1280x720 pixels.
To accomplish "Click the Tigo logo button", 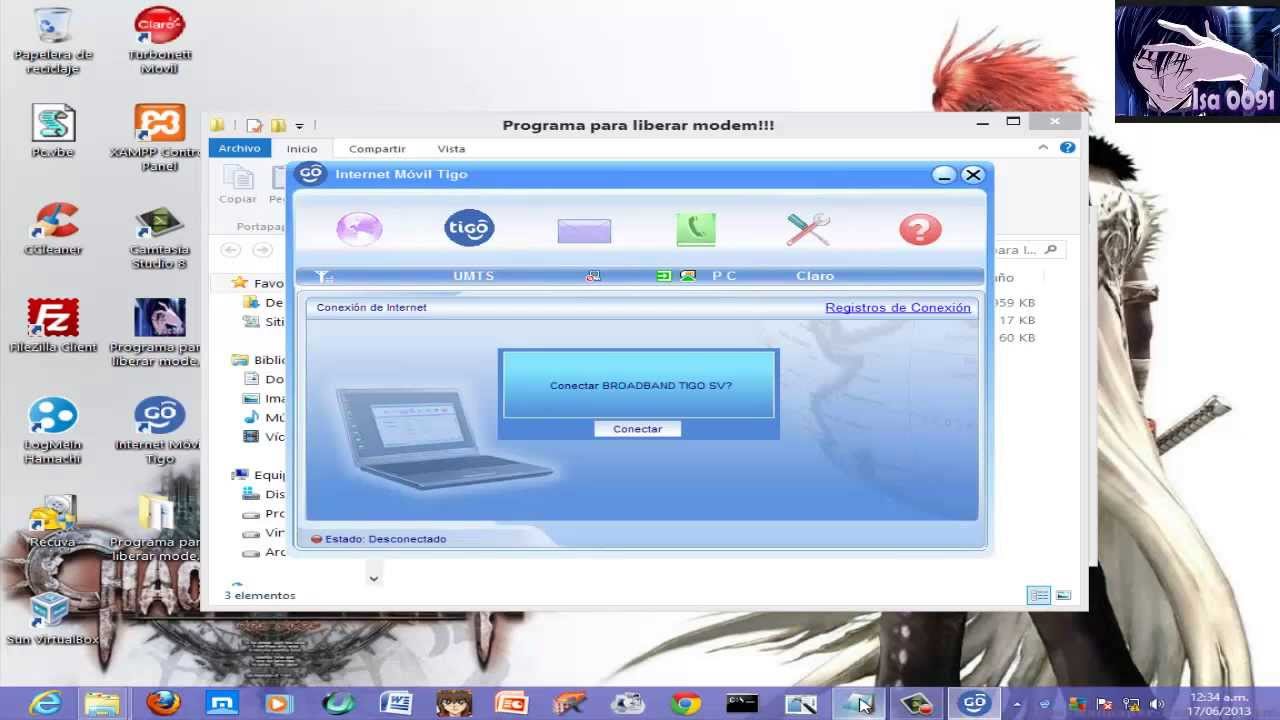I will [469, 228].
